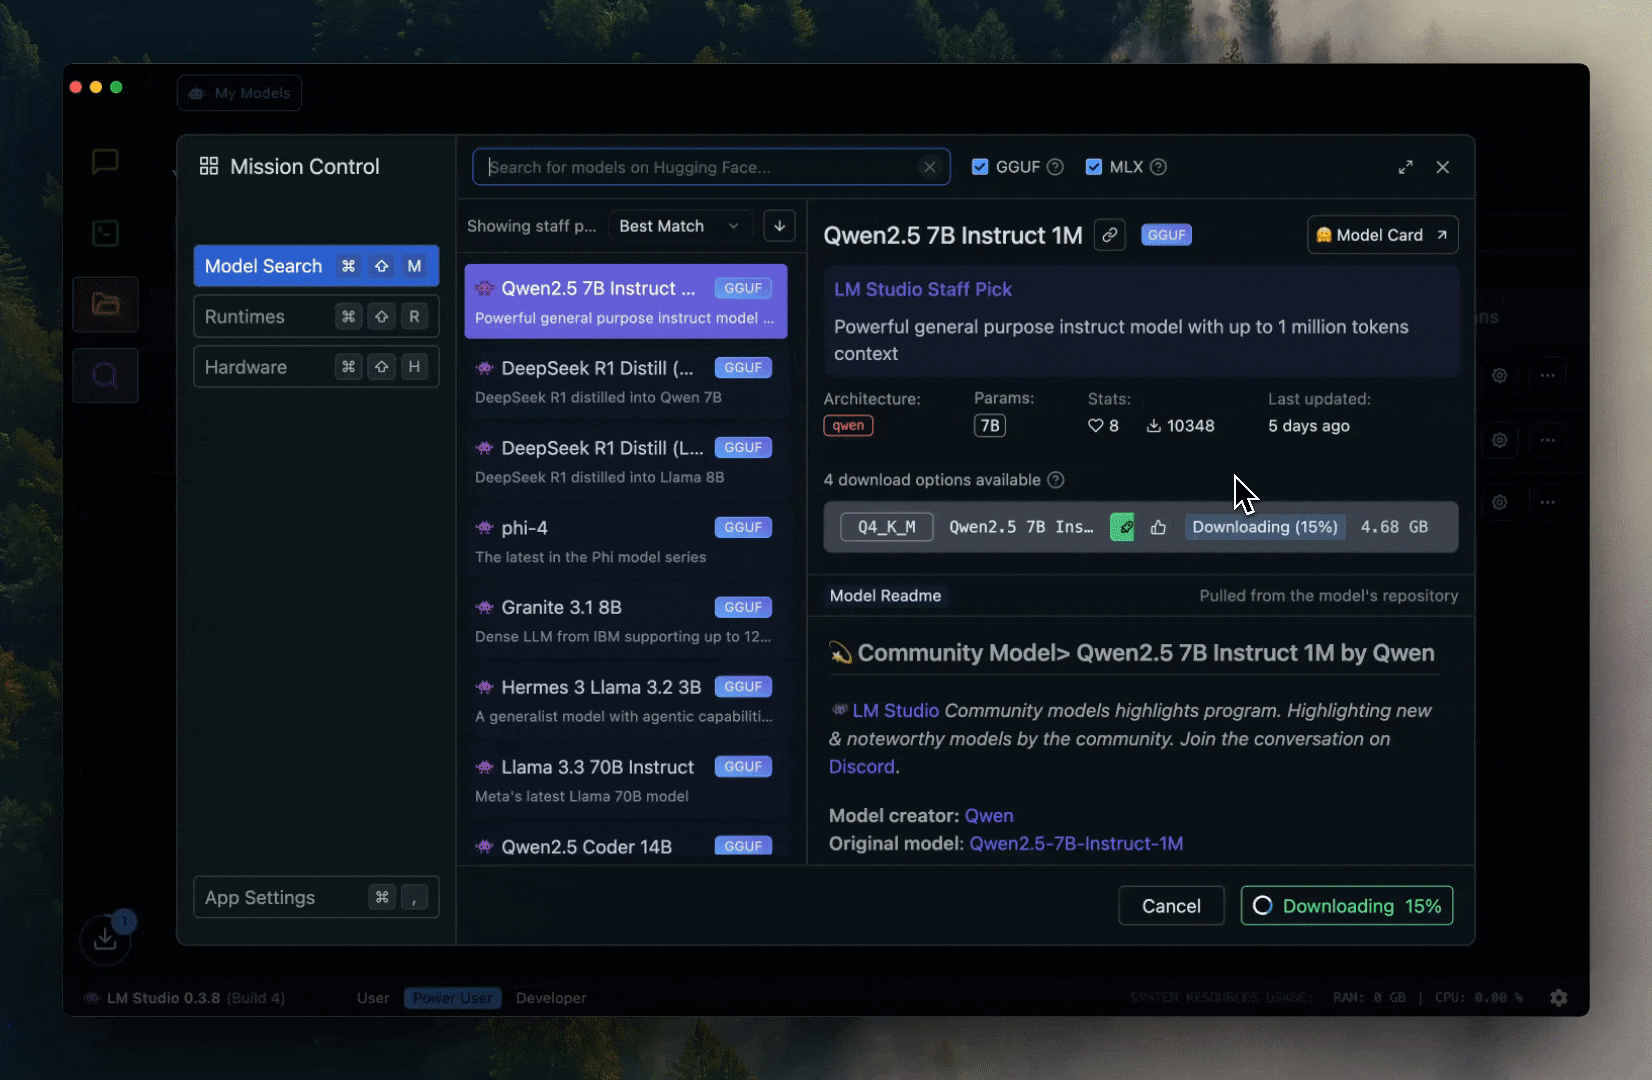1652x1080 pixels.
Task: Open the Discord link
Action: click(x=862, y=767)
